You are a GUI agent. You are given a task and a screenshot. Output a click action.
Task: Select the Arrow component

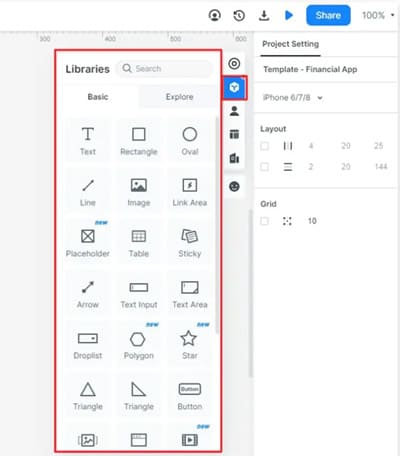point(88,294)
